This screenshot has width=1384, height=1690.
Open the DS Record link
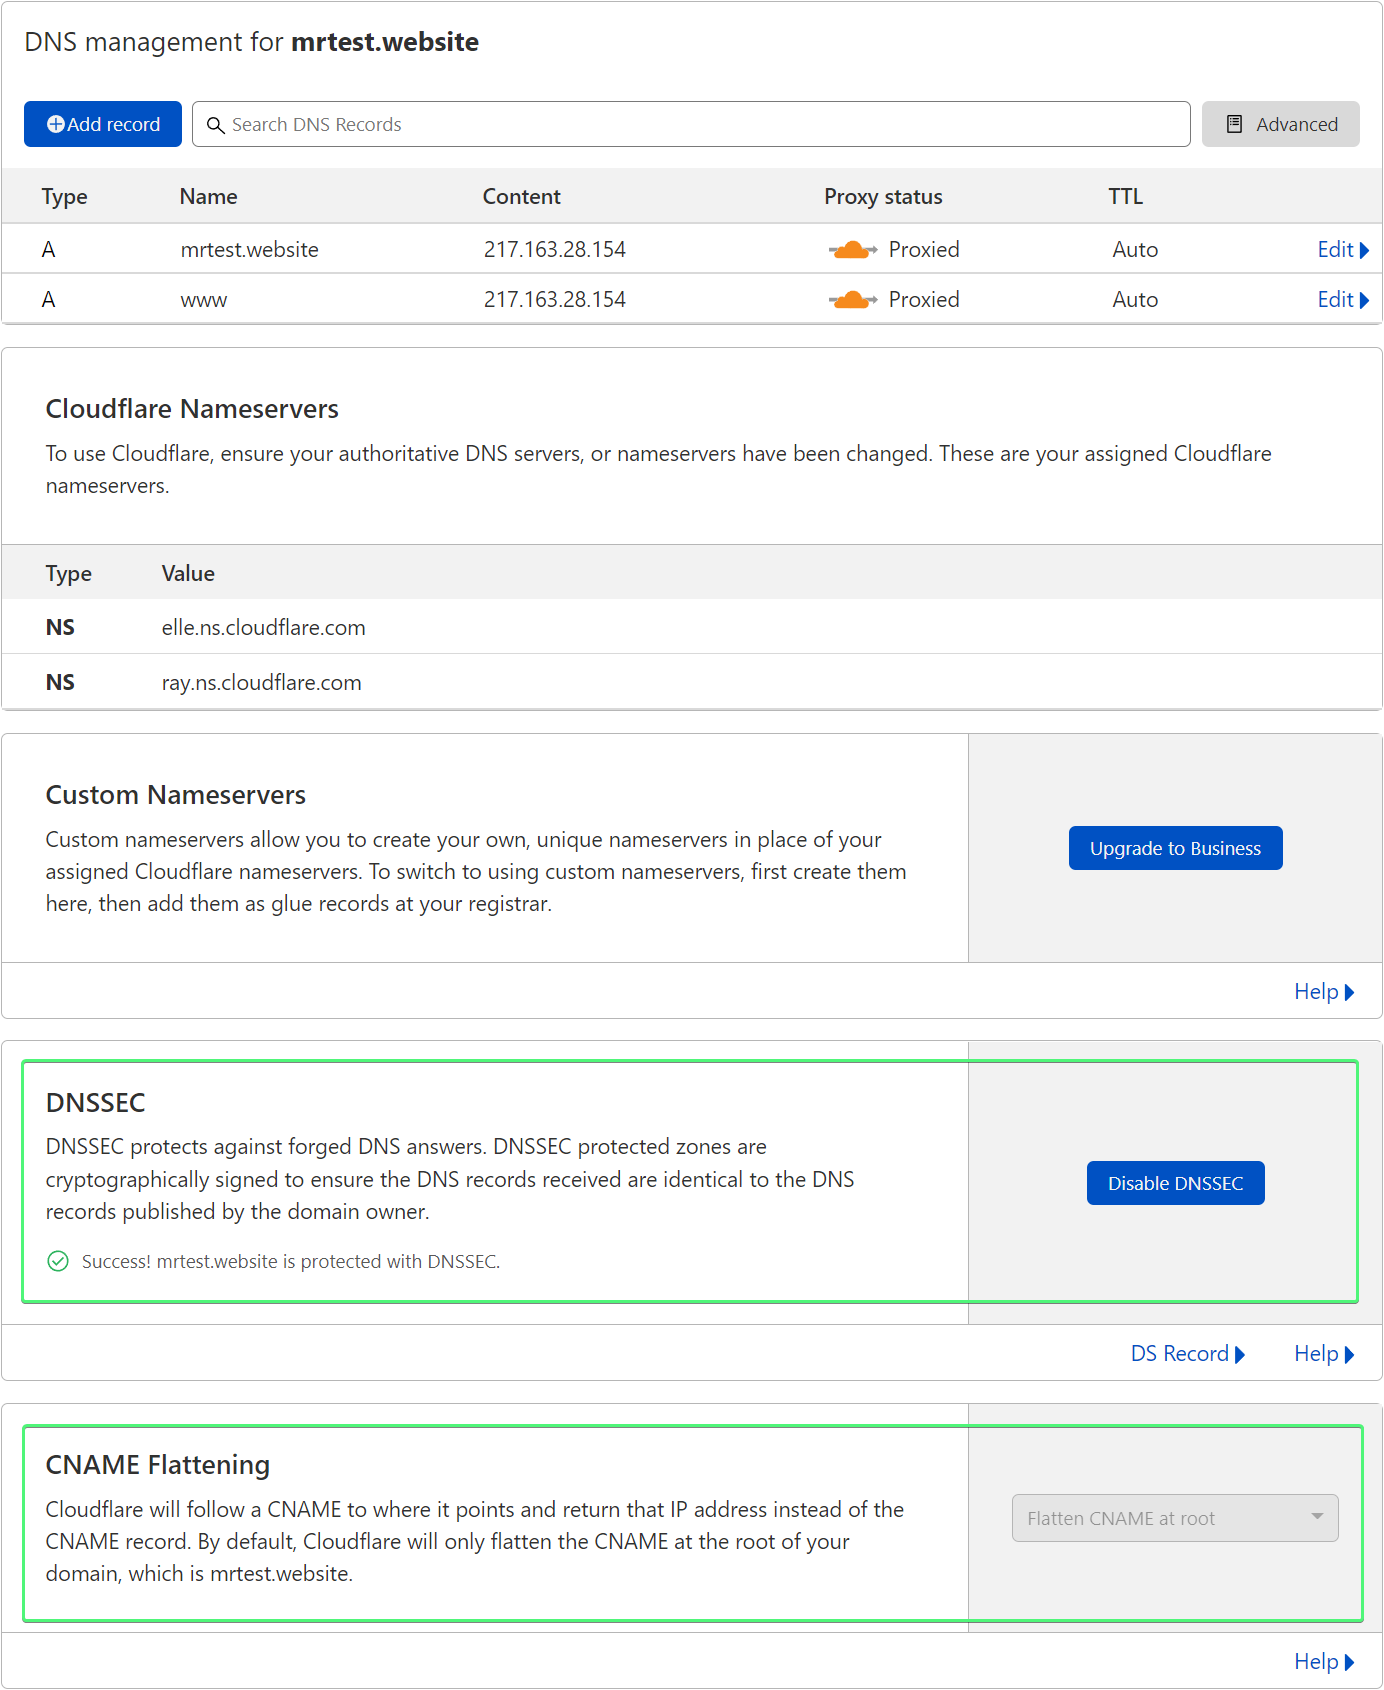click(x=1179, y=1354)
